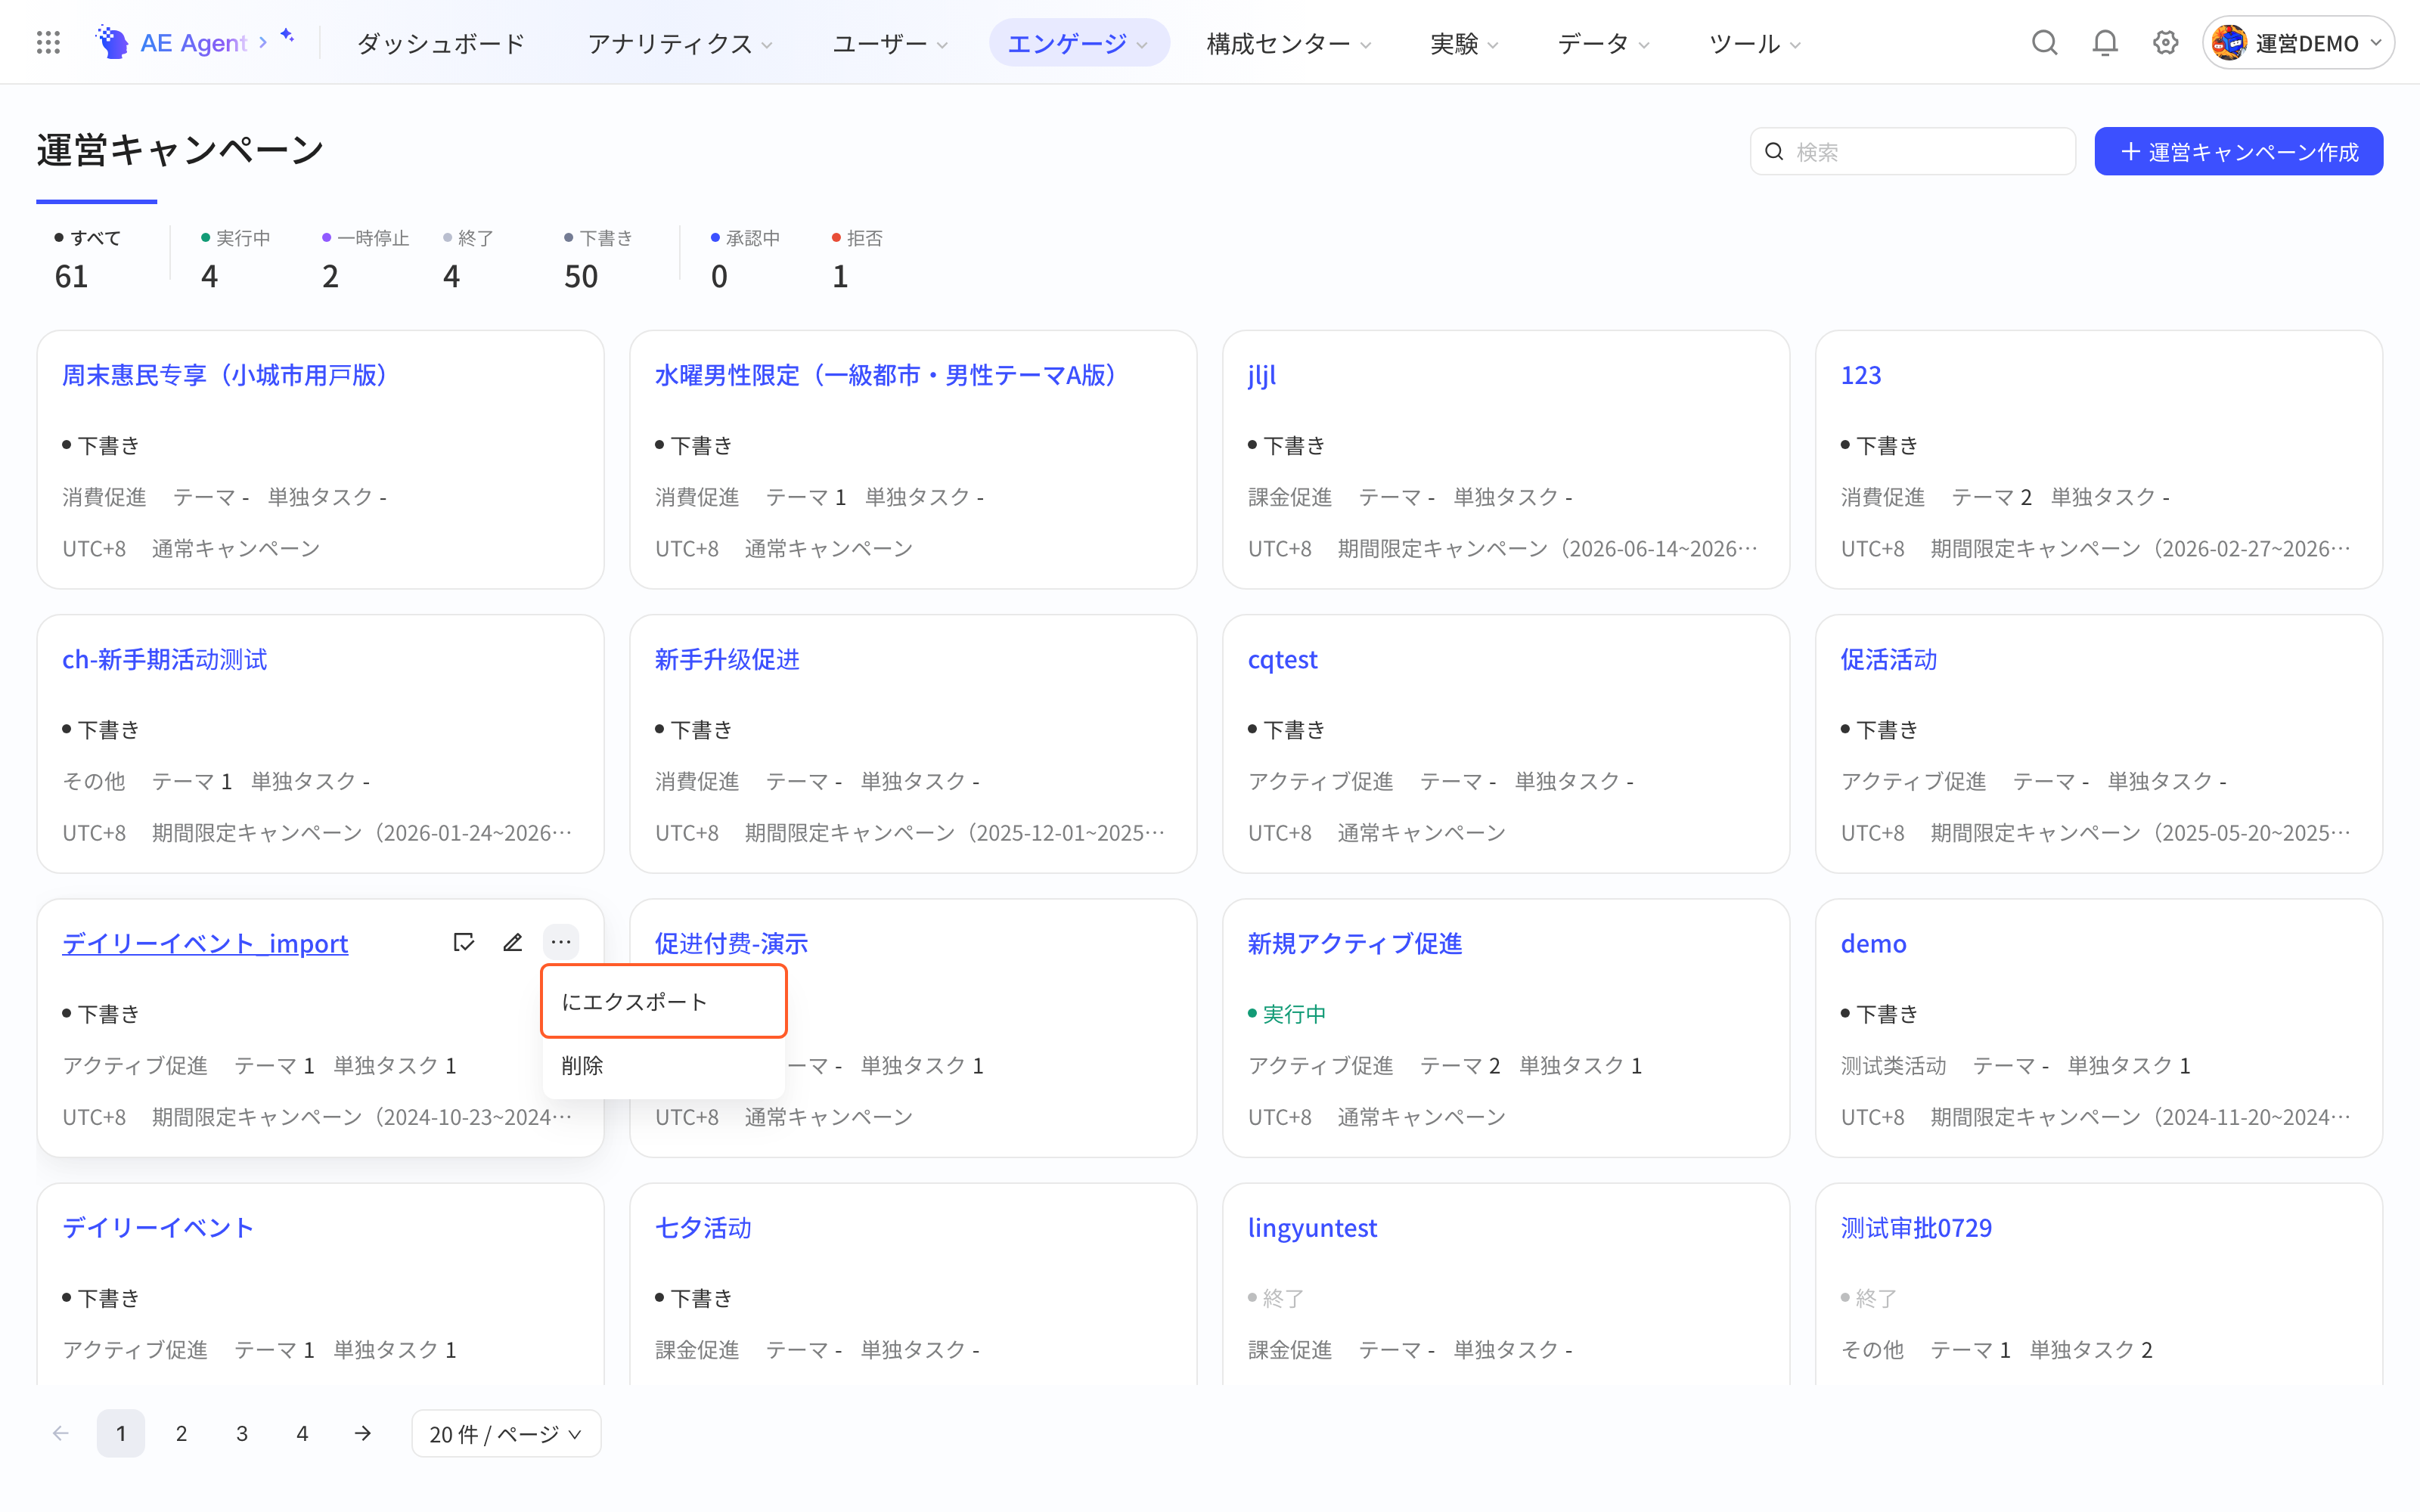Image resolution: width=2420 pixels, height=1512 pixels.
Task: Click more options icon on デイリーイベント_import card
Action: click(x=561, y=942)
